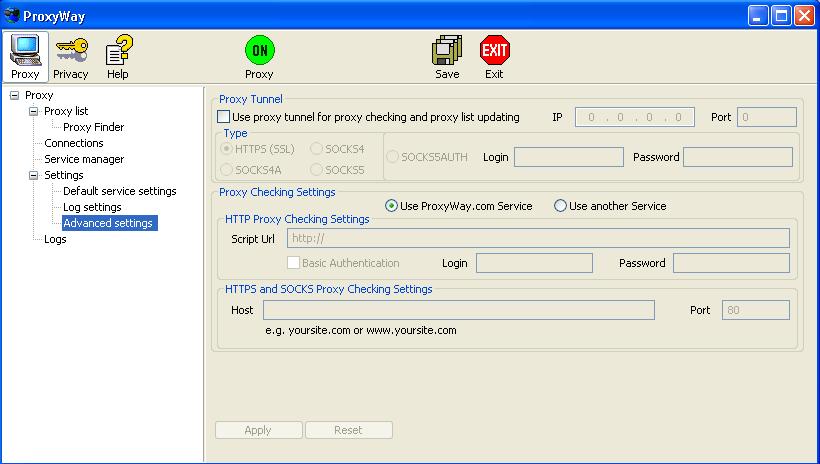Image resolution: width=820 pixels, height=464 pixels.
Task: Select Proxy Finder in tree
Action: pos(94,127)
